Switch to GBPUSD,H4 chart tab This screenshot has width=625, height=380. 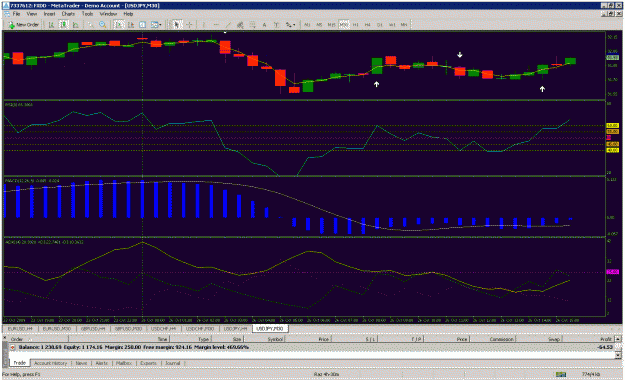click(x=93, y=329)
